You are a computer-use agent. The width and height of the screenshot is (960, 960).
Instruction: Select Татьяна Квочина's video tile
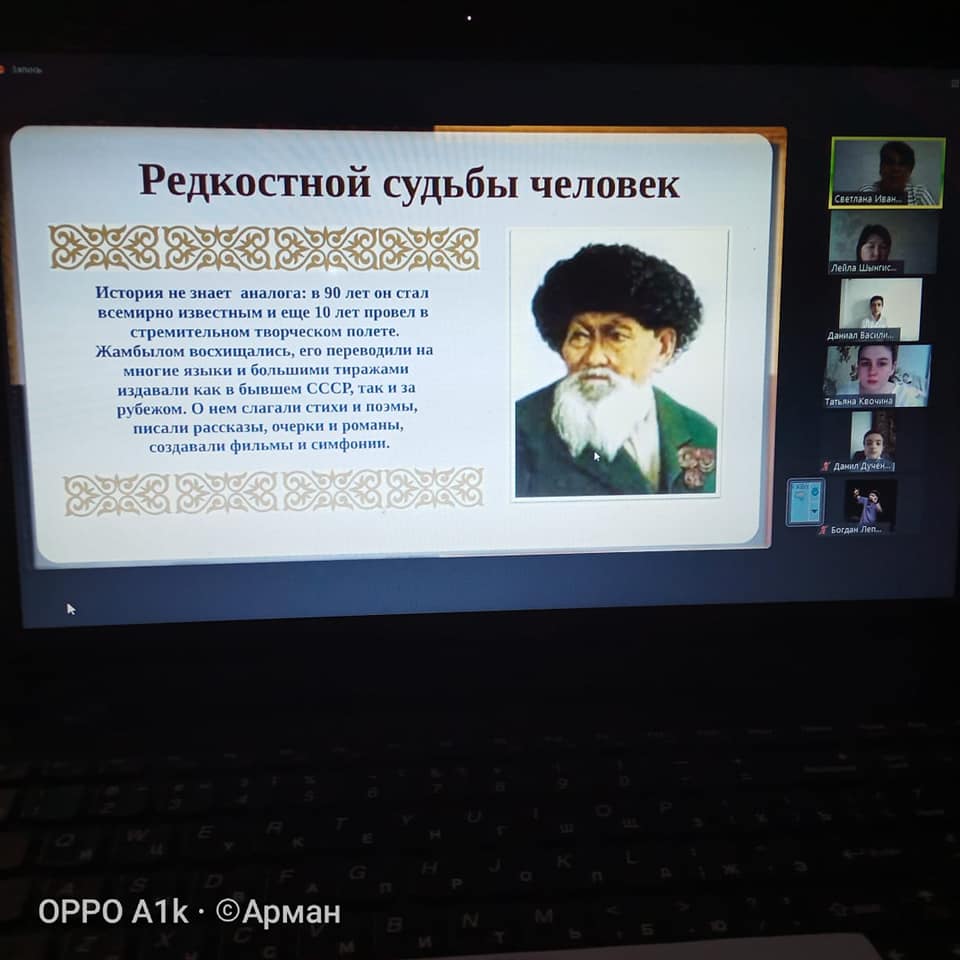coord(877,374)
